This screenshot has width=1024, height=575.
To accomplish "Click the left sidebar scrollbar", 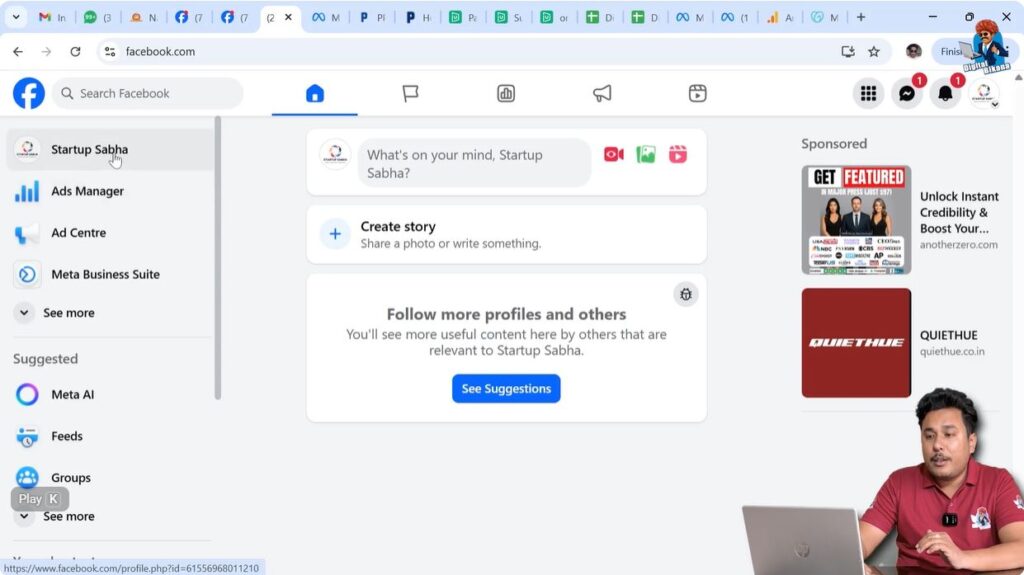I will [x=217, y=258].
